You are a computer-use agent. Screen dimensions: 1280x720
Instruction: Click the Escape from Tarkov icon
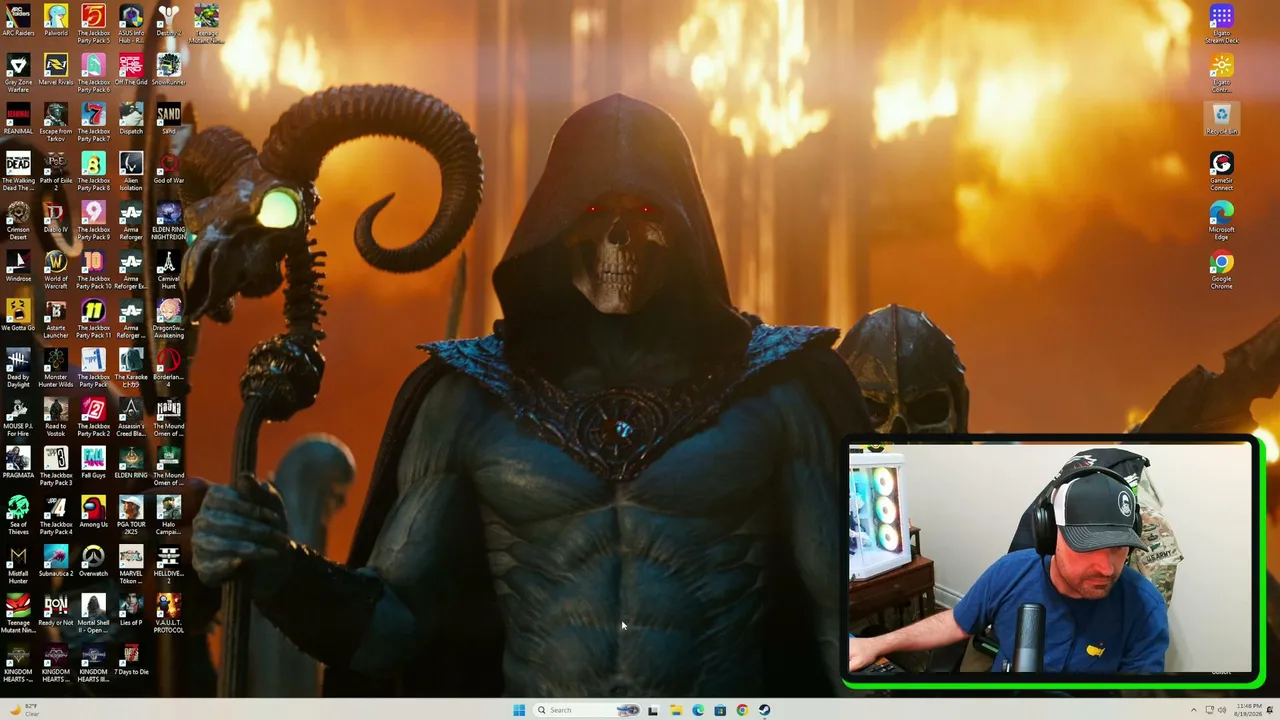pos(56,122)
